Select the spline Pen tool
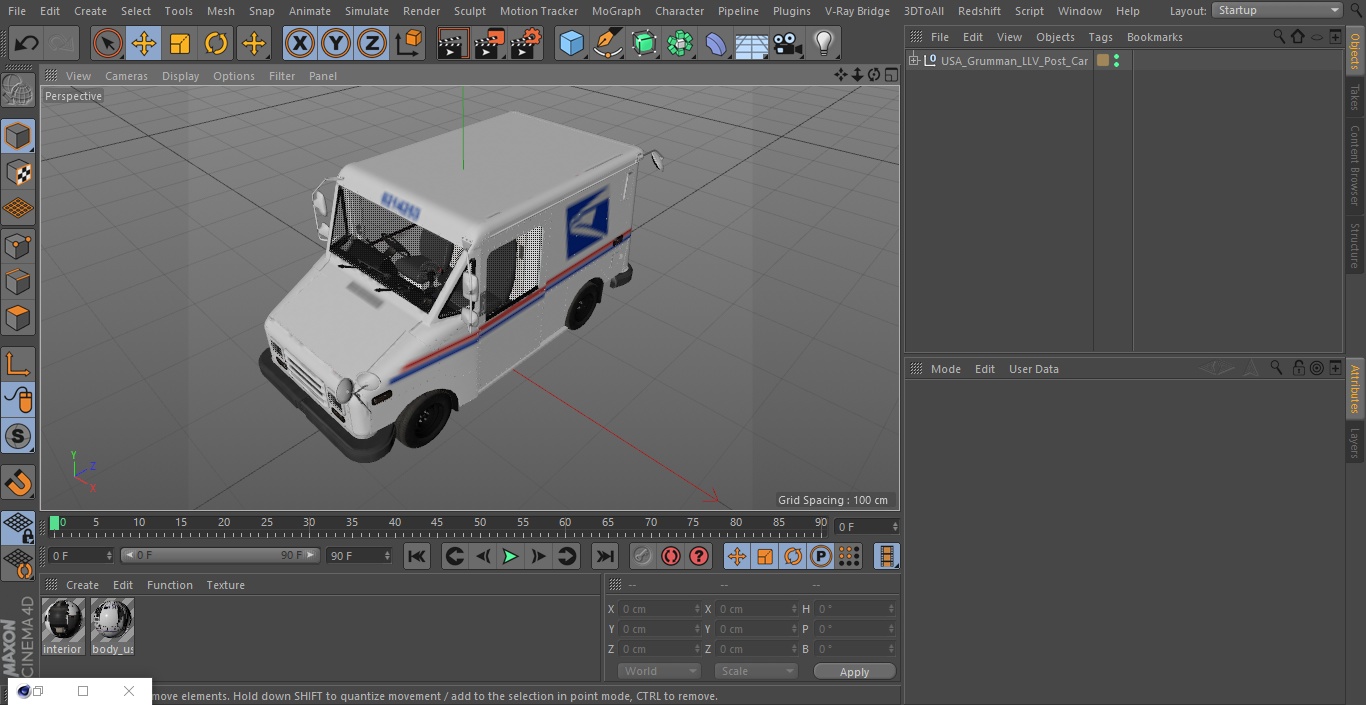Viewport: 1366px width, 705px height. tap(607, 43)
